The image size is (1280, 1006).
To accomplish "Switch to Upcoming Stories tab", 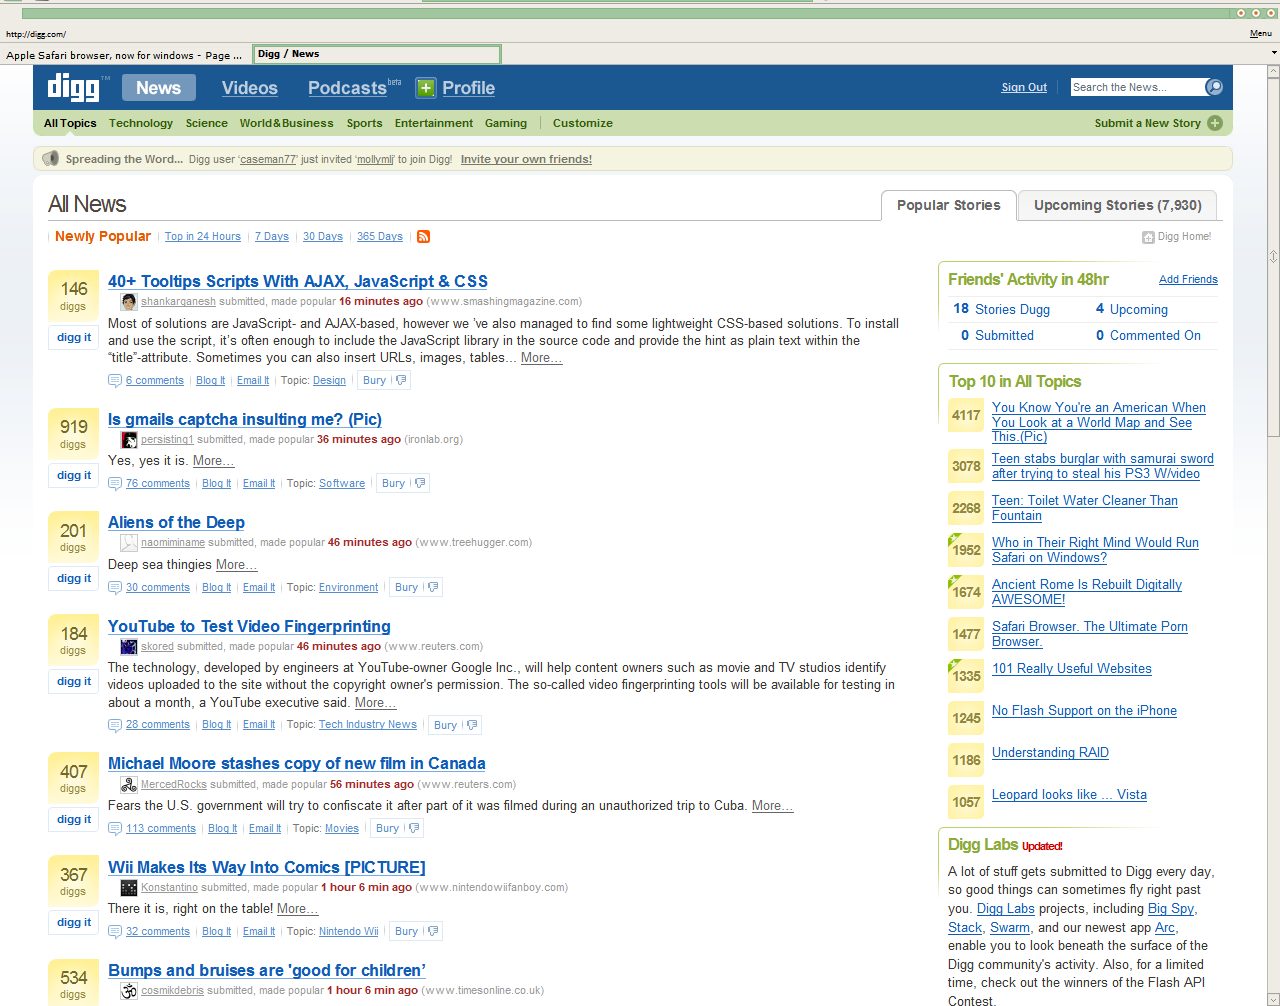I will (x=1117, y=205).
